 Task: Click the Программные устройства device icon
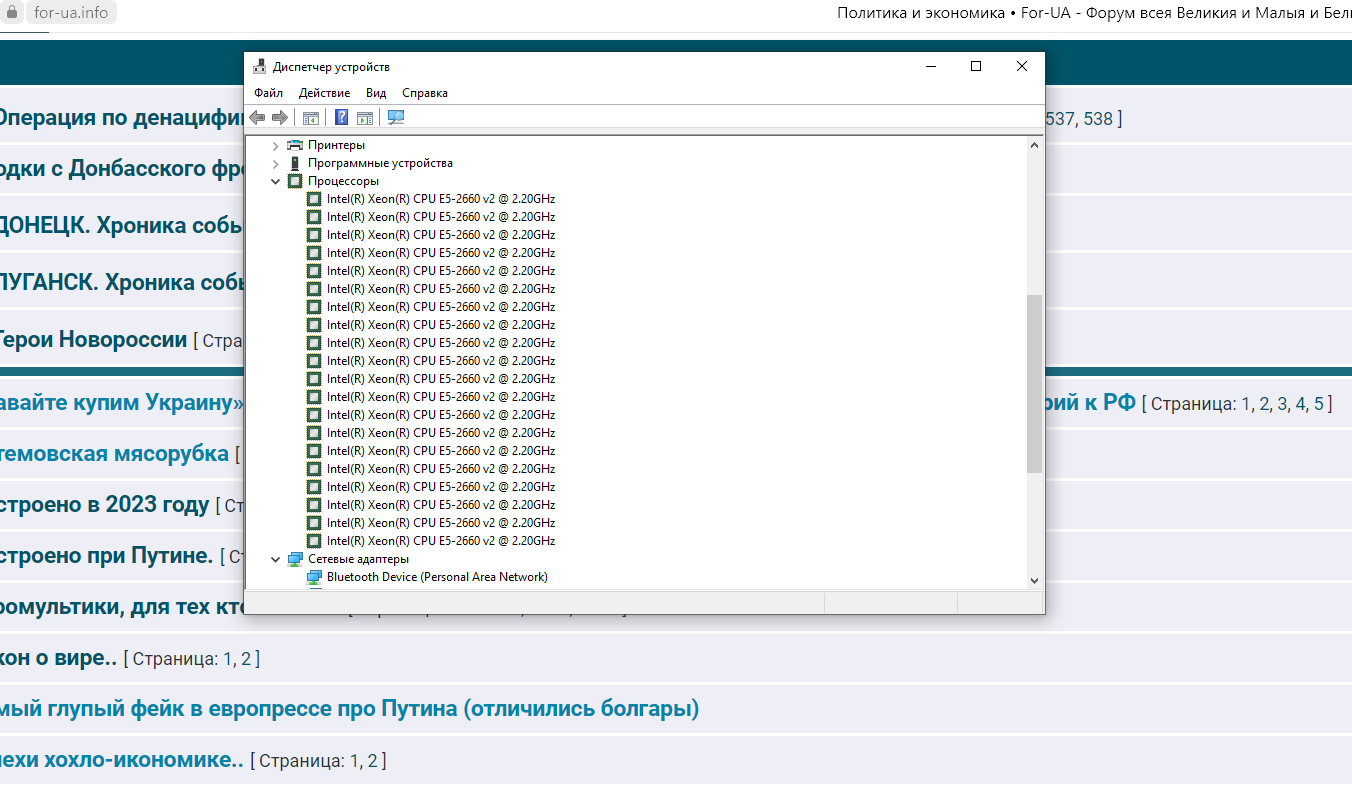coord(295,163)
